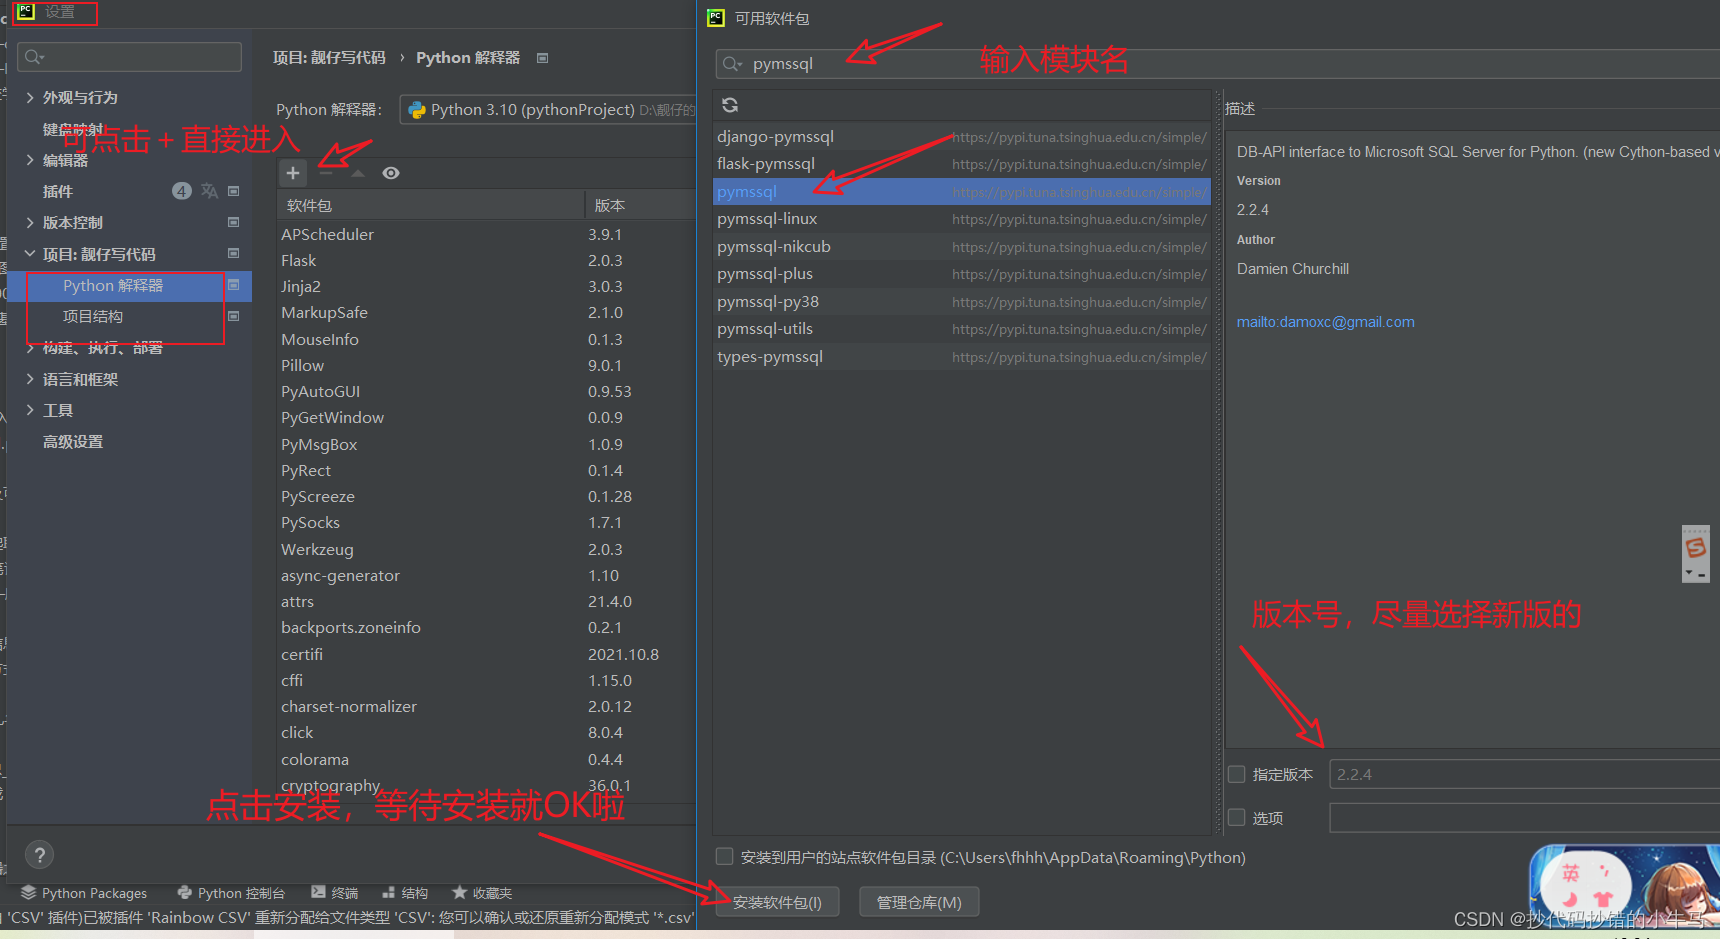The width and height of the screenshot is (1720, 939).
Task: Click the 安装软件包(I) button
Action: 777,901
